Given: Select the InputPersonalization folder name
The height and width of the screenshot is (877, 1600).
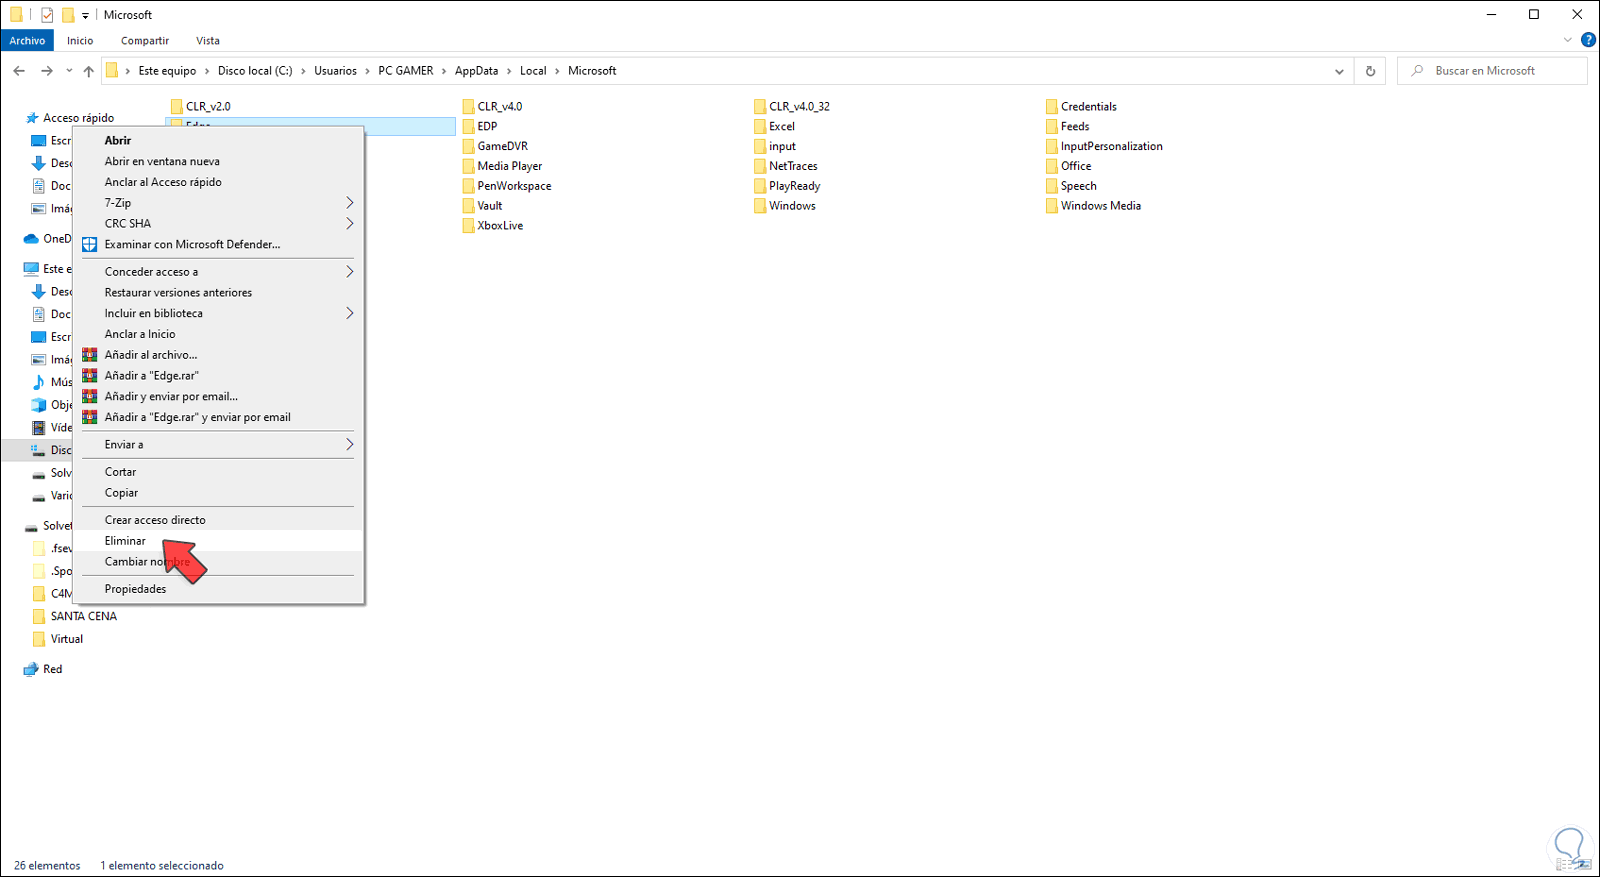Looking at the screenshot, I should [1112, 146].
